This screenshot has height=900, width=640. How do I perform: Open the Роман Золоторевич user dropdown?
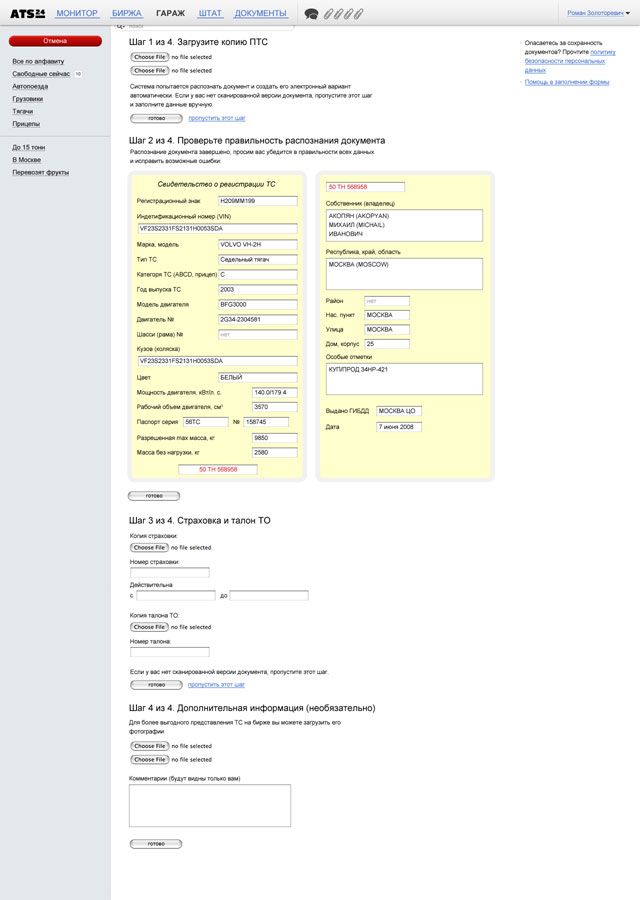(598, 13)
